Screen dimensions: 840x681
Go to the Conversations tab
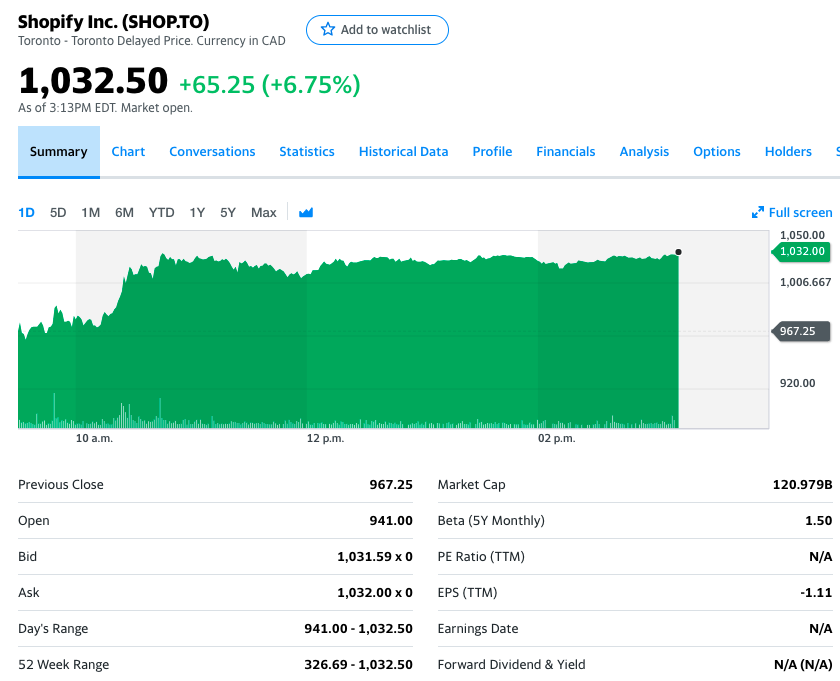click(212, 152)
